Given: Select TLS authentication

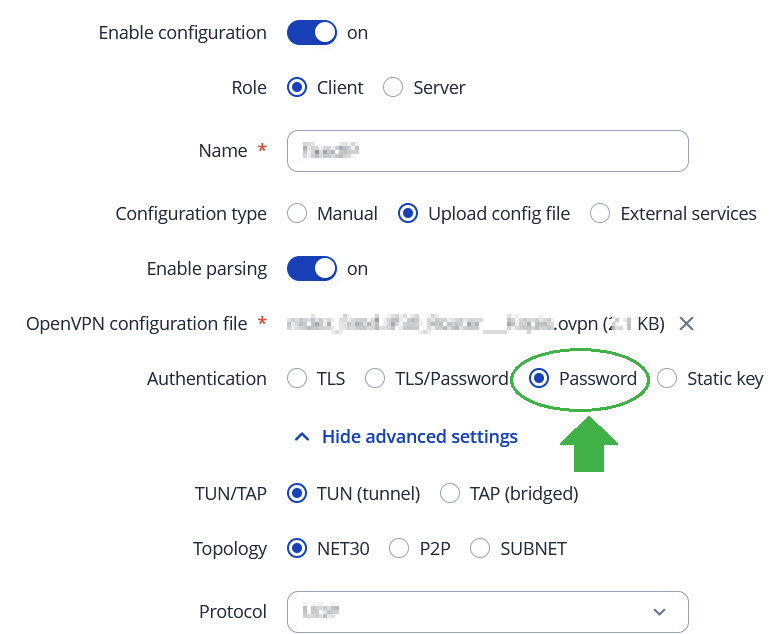Looking at the screenshot, I should click(x=296, y=379).
